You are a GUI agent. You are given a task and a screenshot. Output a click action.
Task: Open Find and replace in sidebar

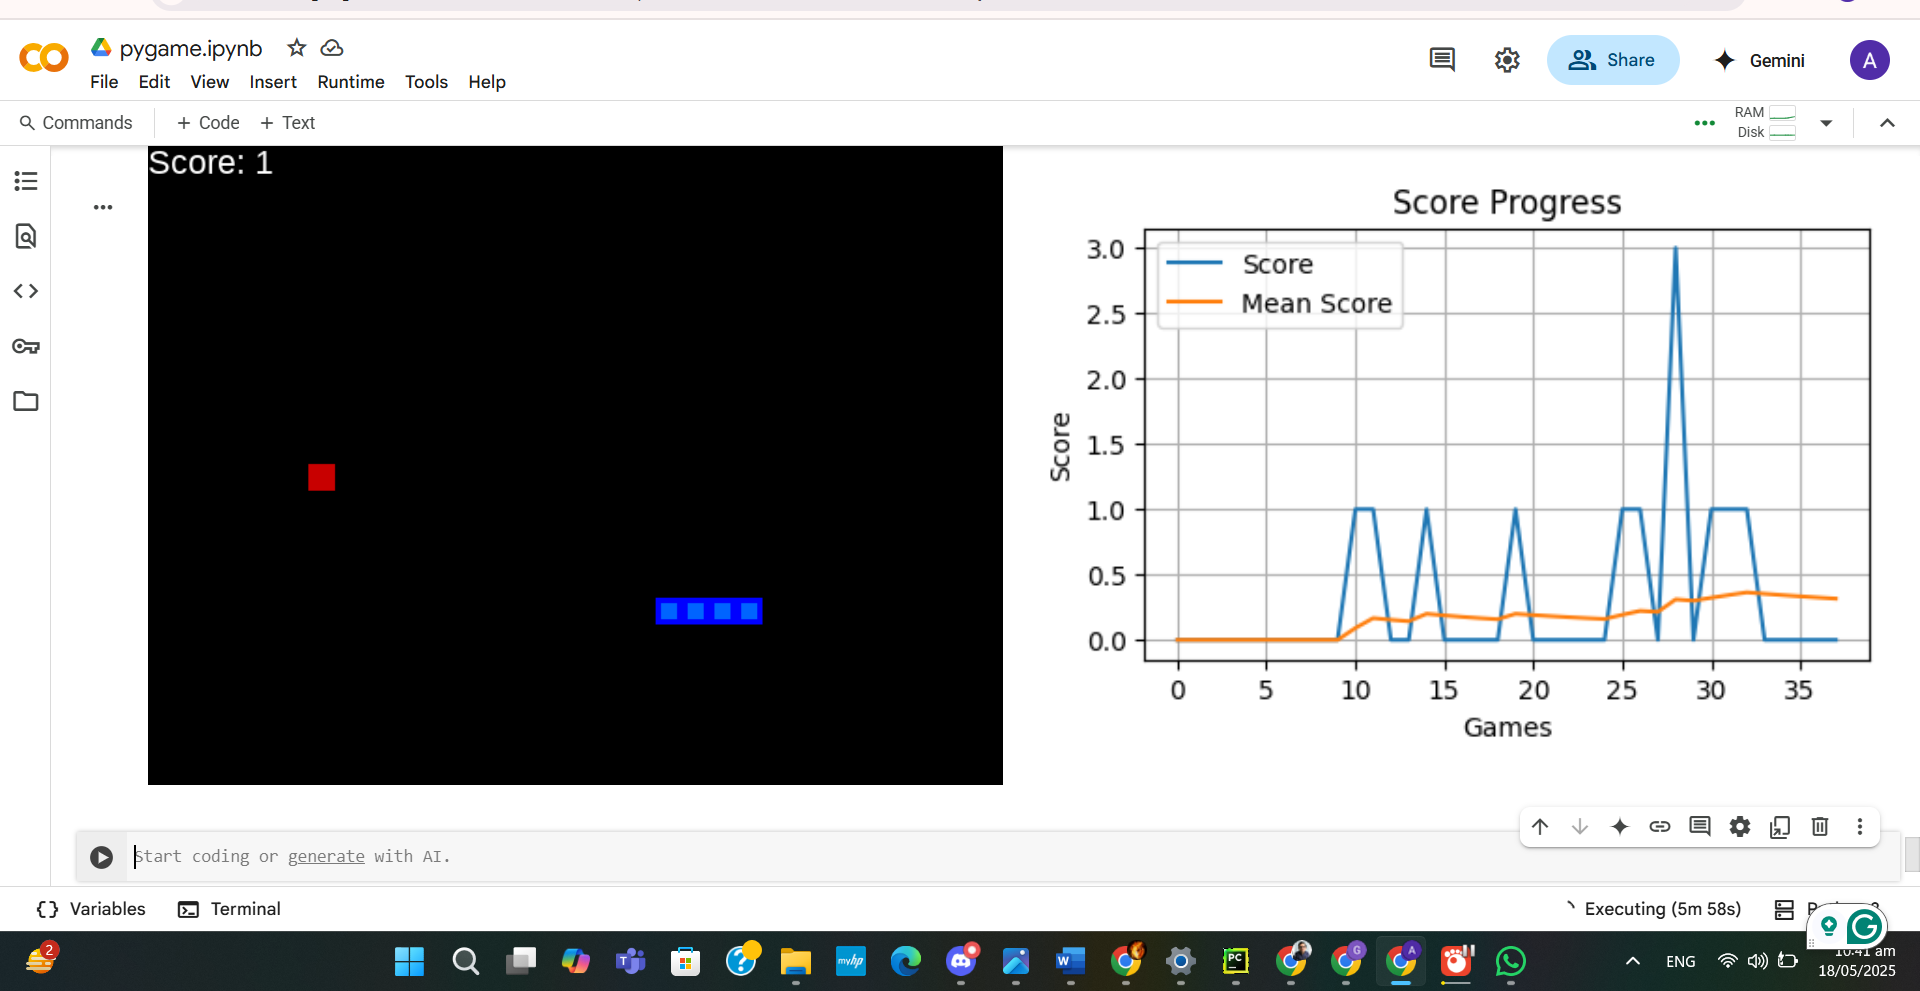coord(26,236)
